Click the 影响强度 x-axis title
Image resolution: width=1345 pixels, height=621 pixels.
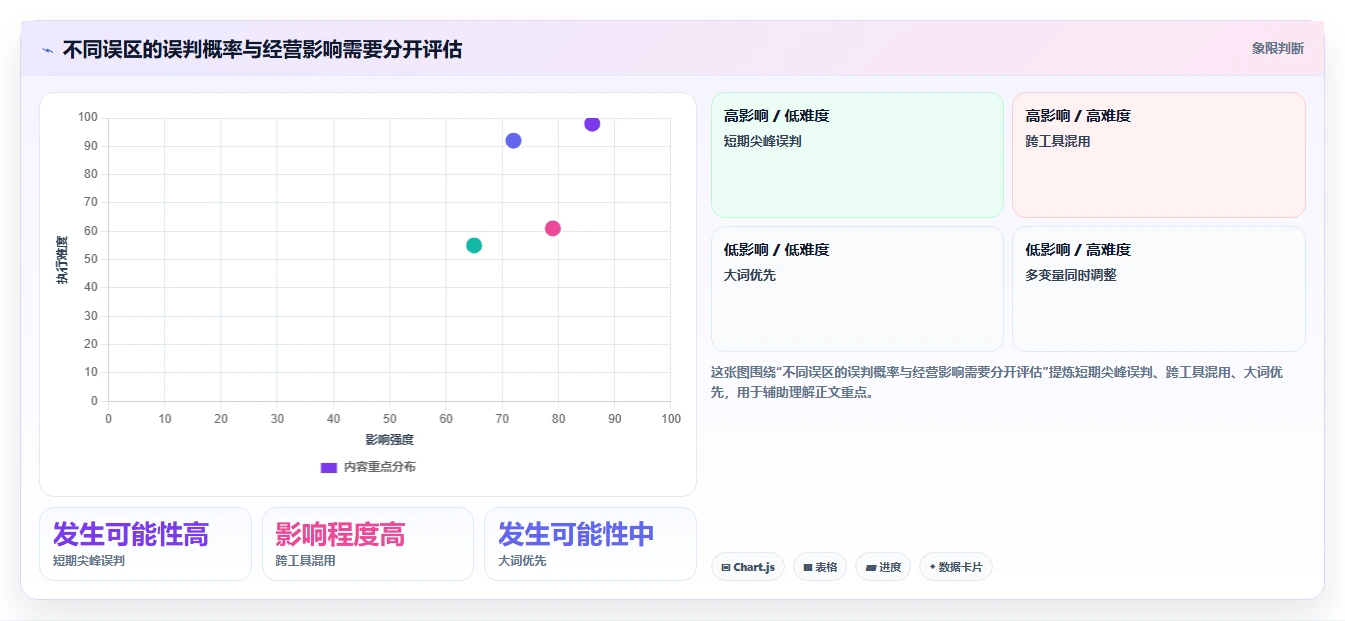tap(389, 439)
